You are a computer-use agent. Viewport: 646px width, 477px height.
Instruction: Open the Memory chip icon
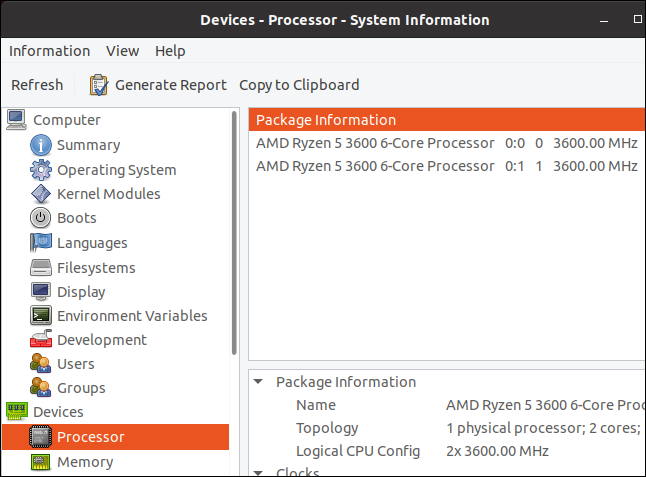point(41,462)
